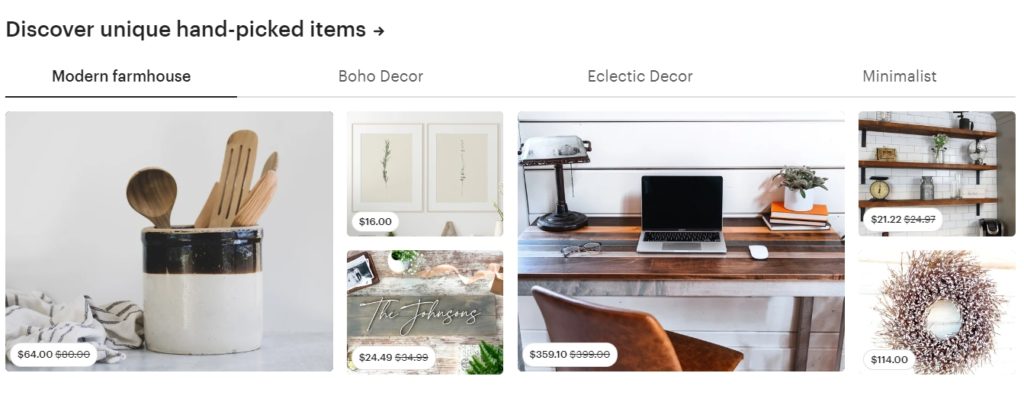The width and height of the screenshot is (1024, 402).
Task: Open The Johnsons sign listing
Action: coord(425,312)
